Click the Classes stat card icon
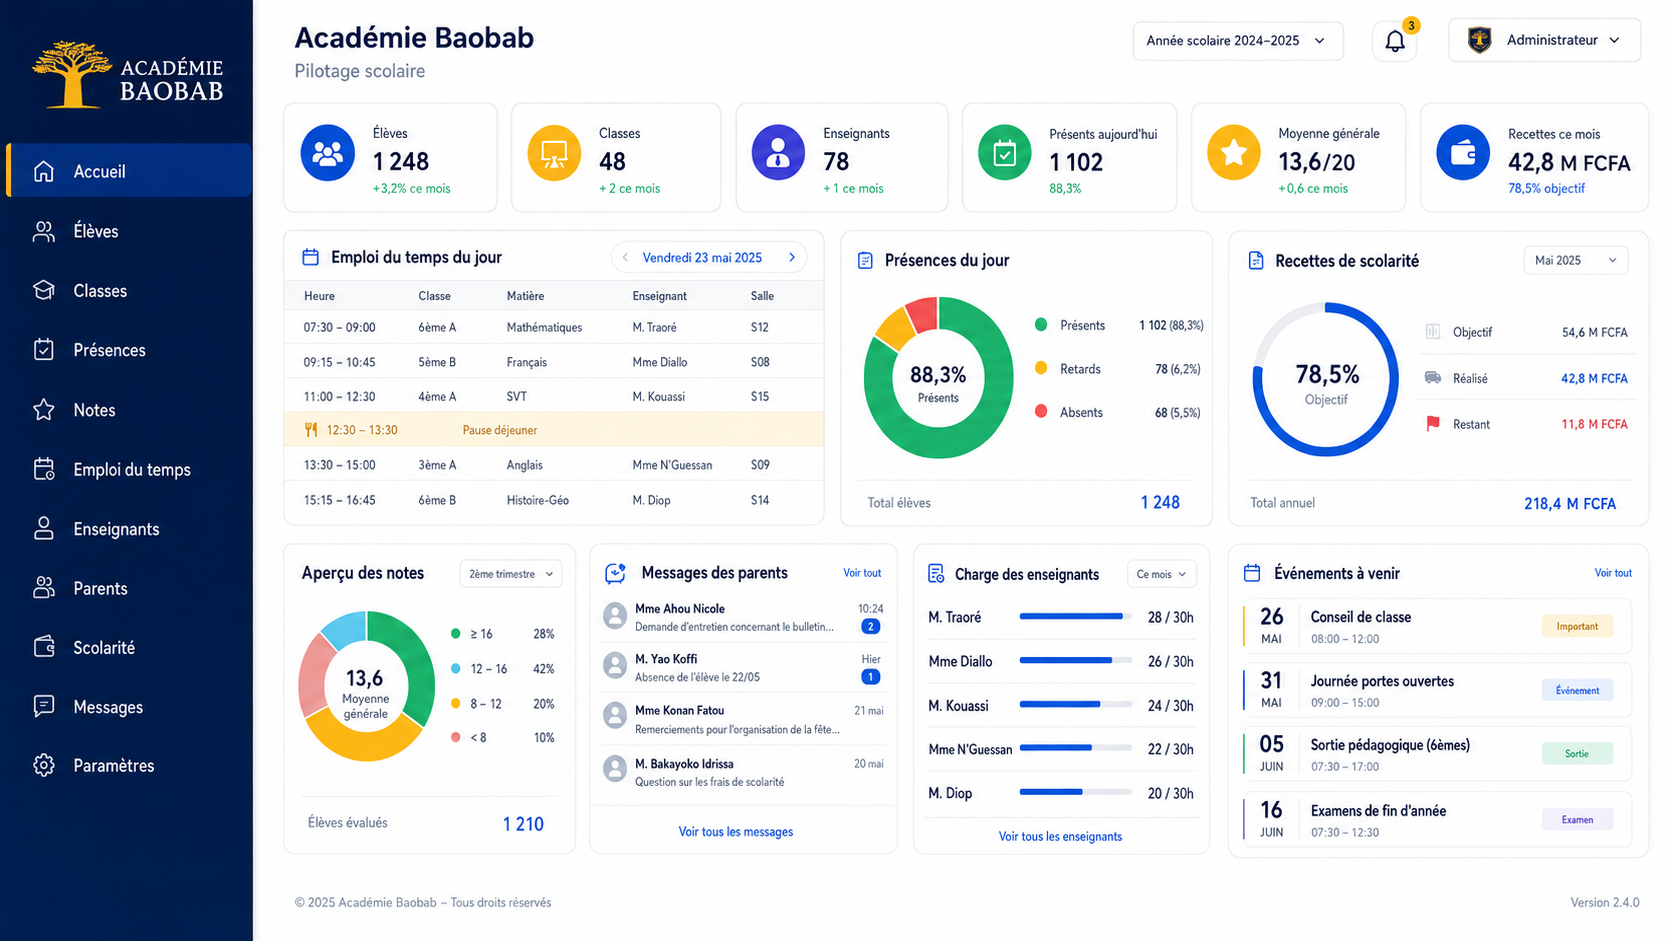Image resolution: width=1672 pixels, height=941 pixels. pos(554,153)
